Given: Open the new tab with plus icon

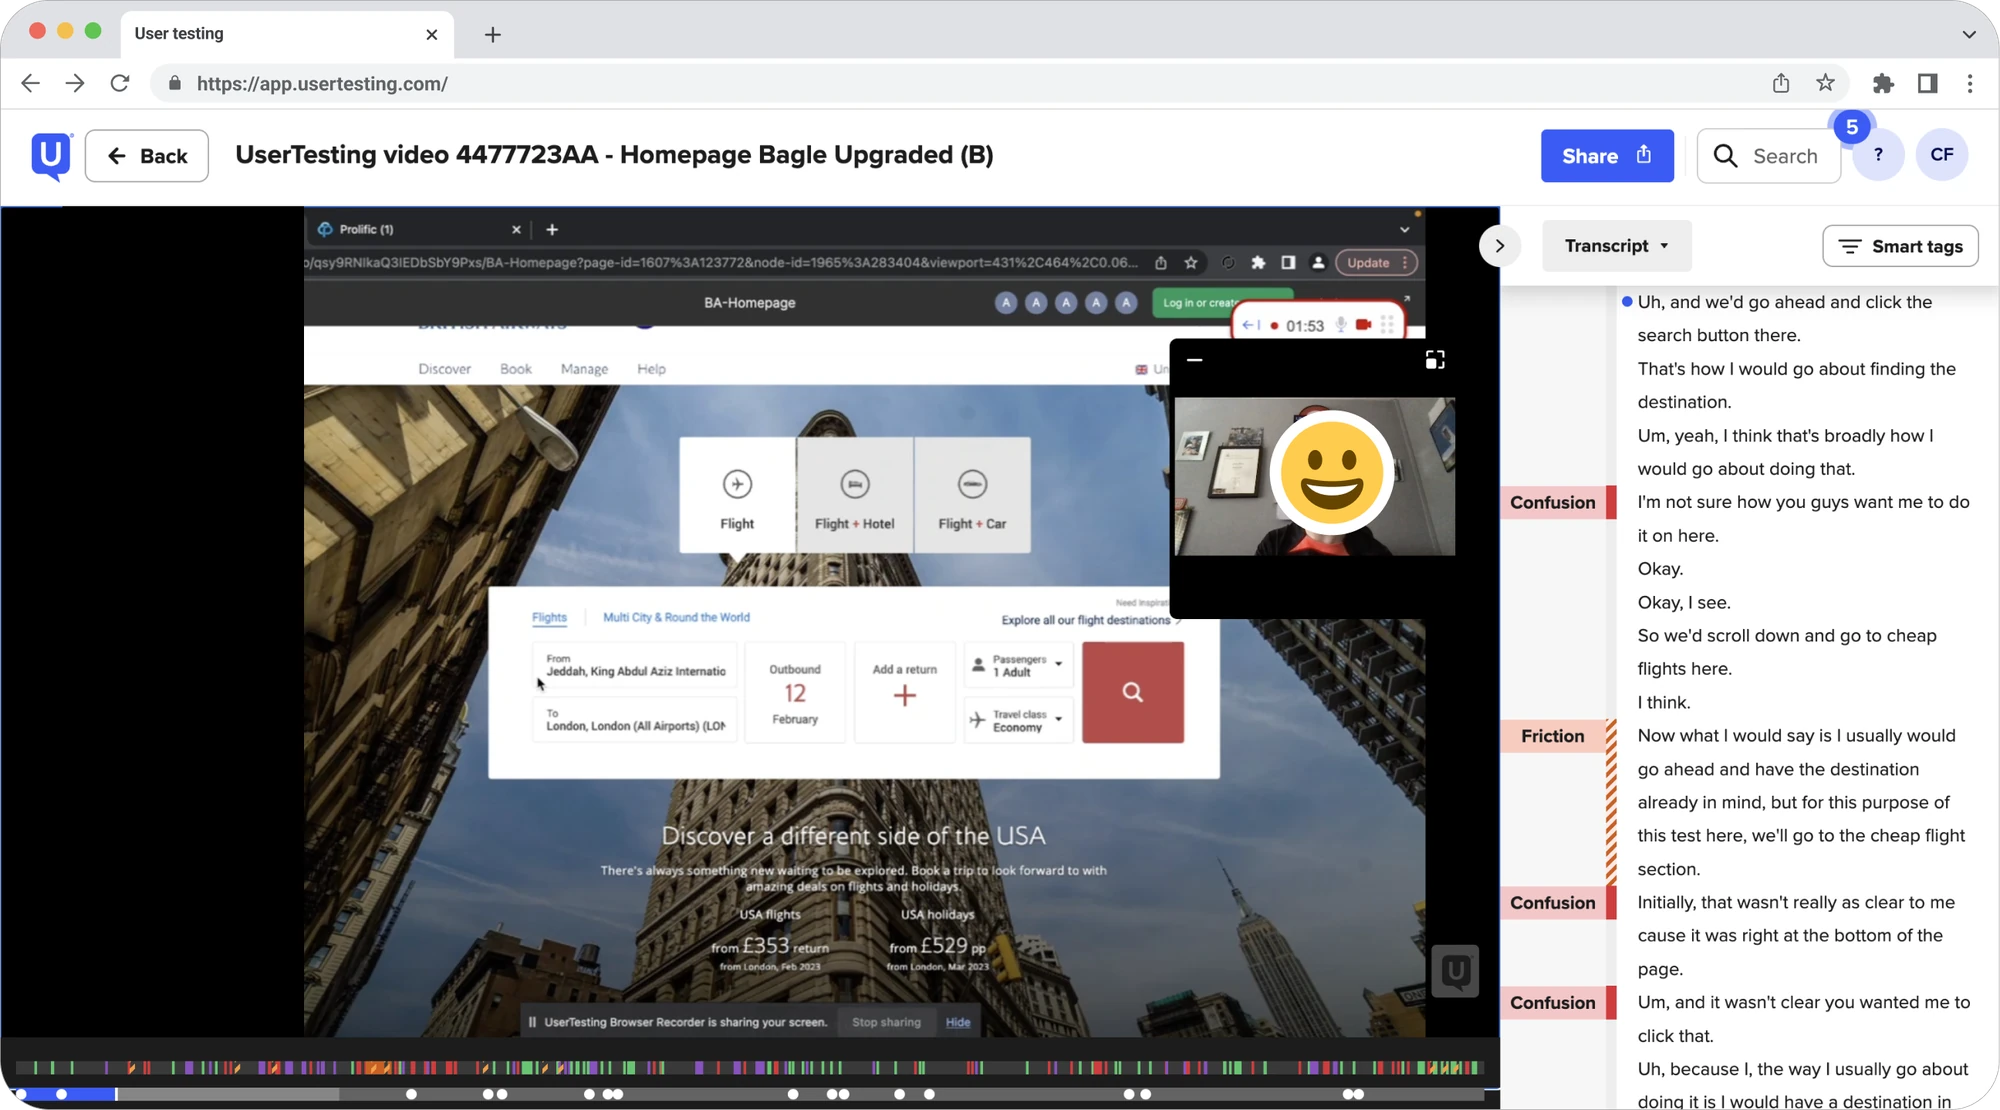Looking at the screenshot, I should pyautogui.click(x=493, y=34).
